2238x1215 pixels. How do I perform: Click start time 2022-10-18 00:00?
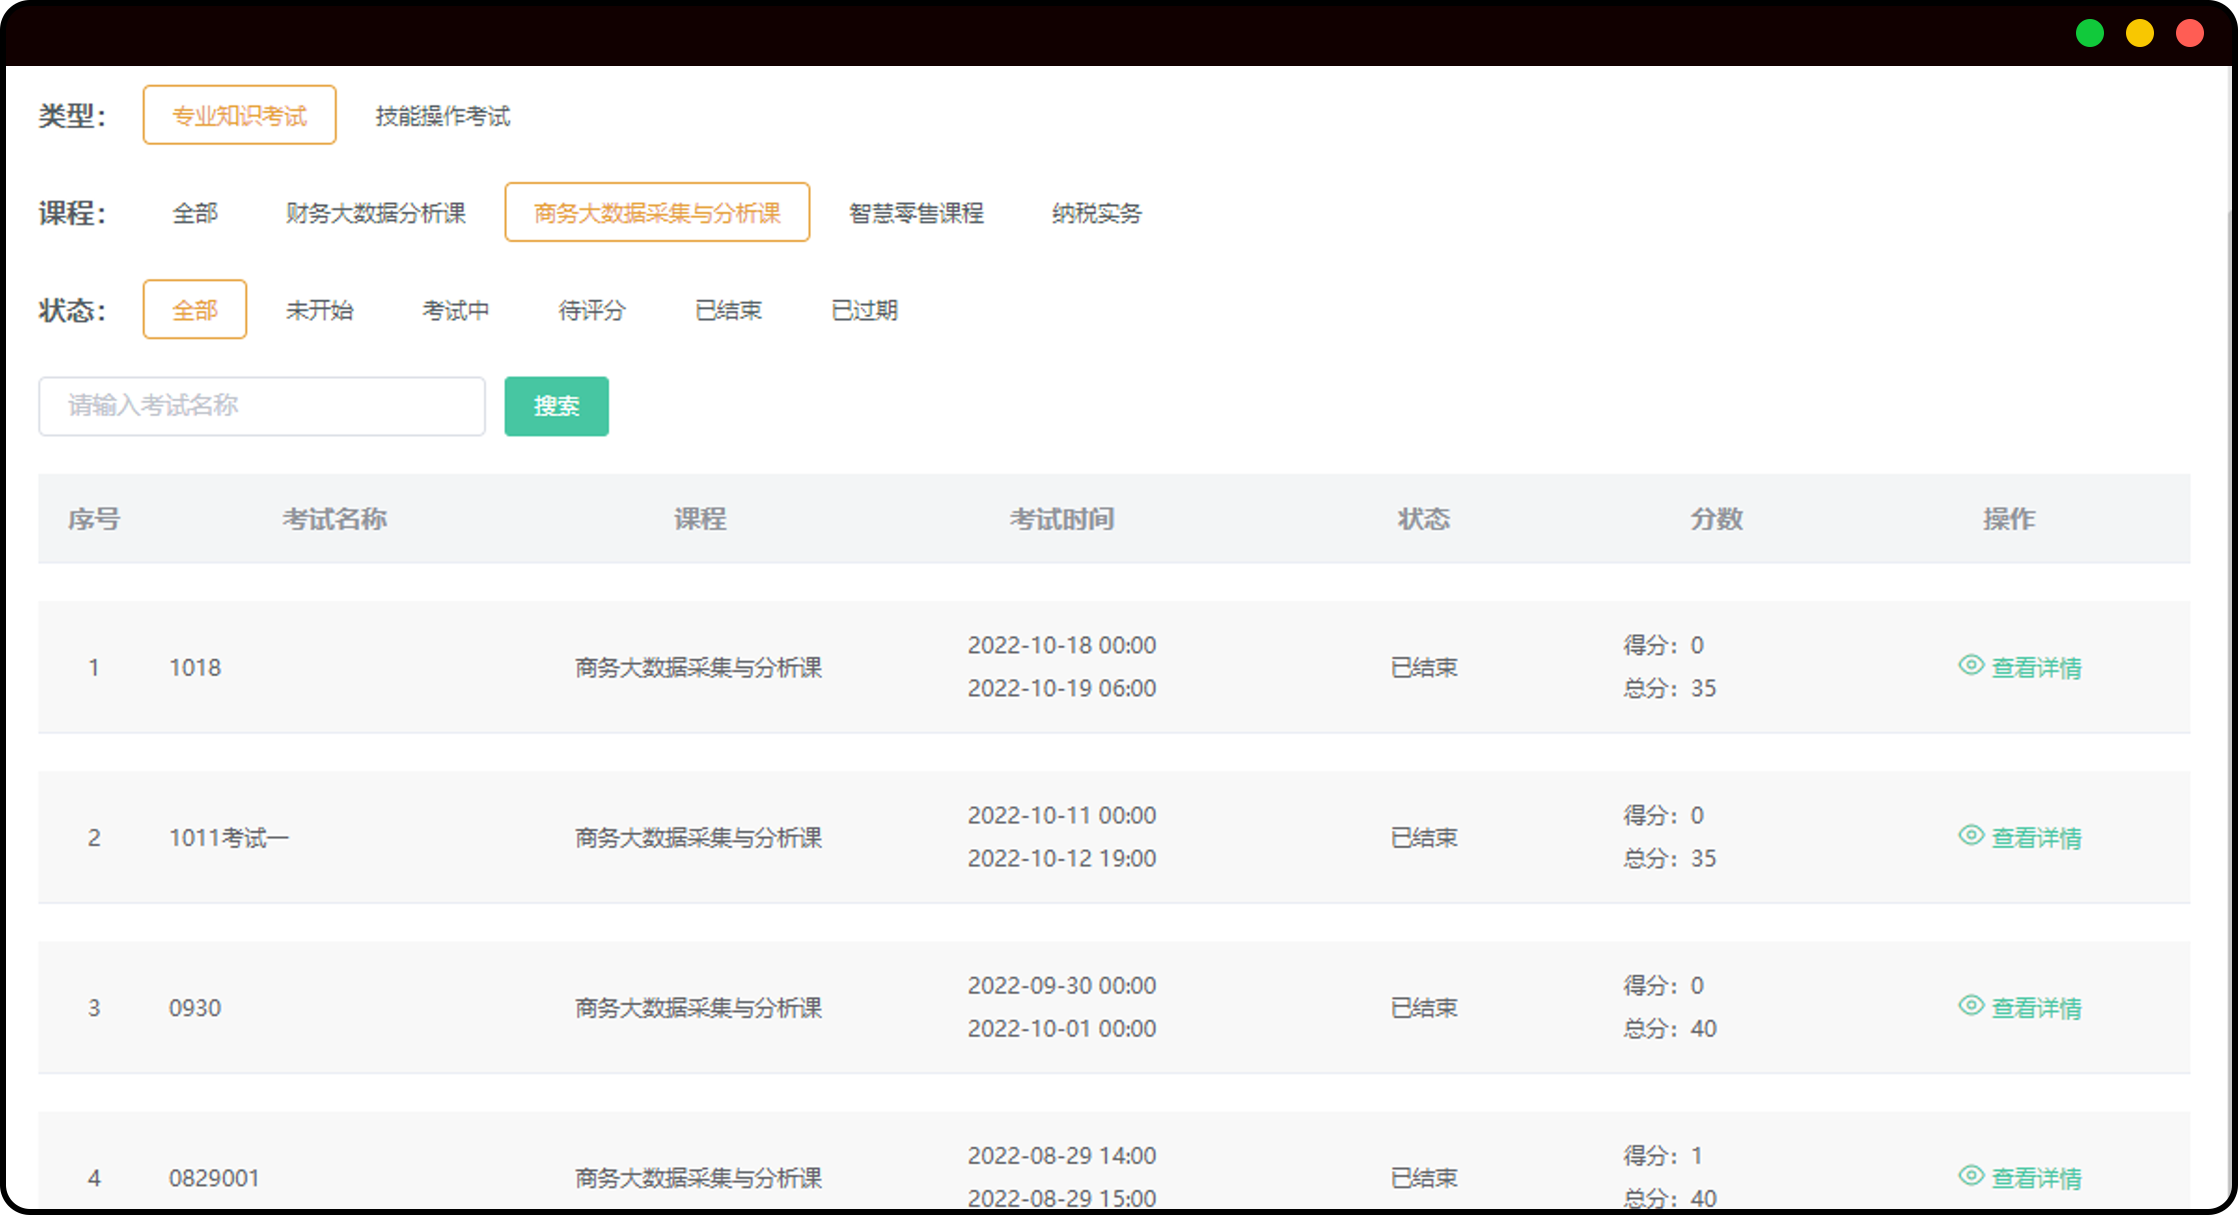[x=1062, y=645]
